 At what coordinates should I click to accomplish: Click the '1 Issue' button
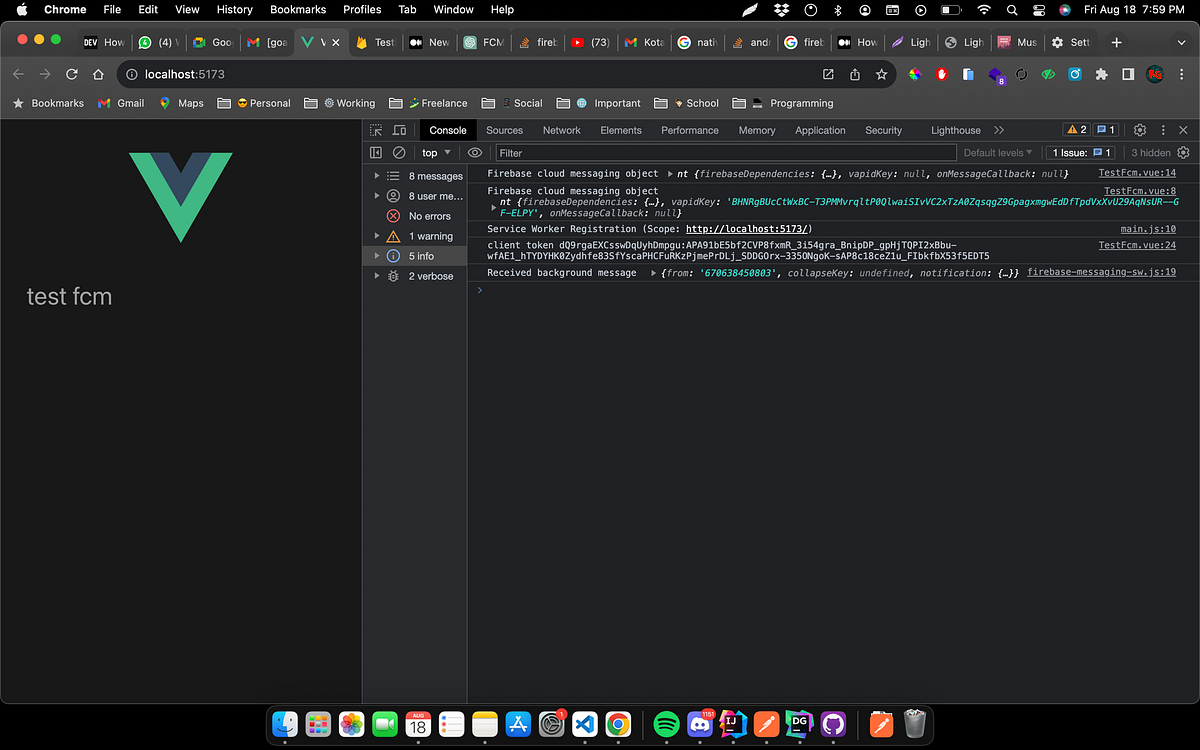(1080, 152)
